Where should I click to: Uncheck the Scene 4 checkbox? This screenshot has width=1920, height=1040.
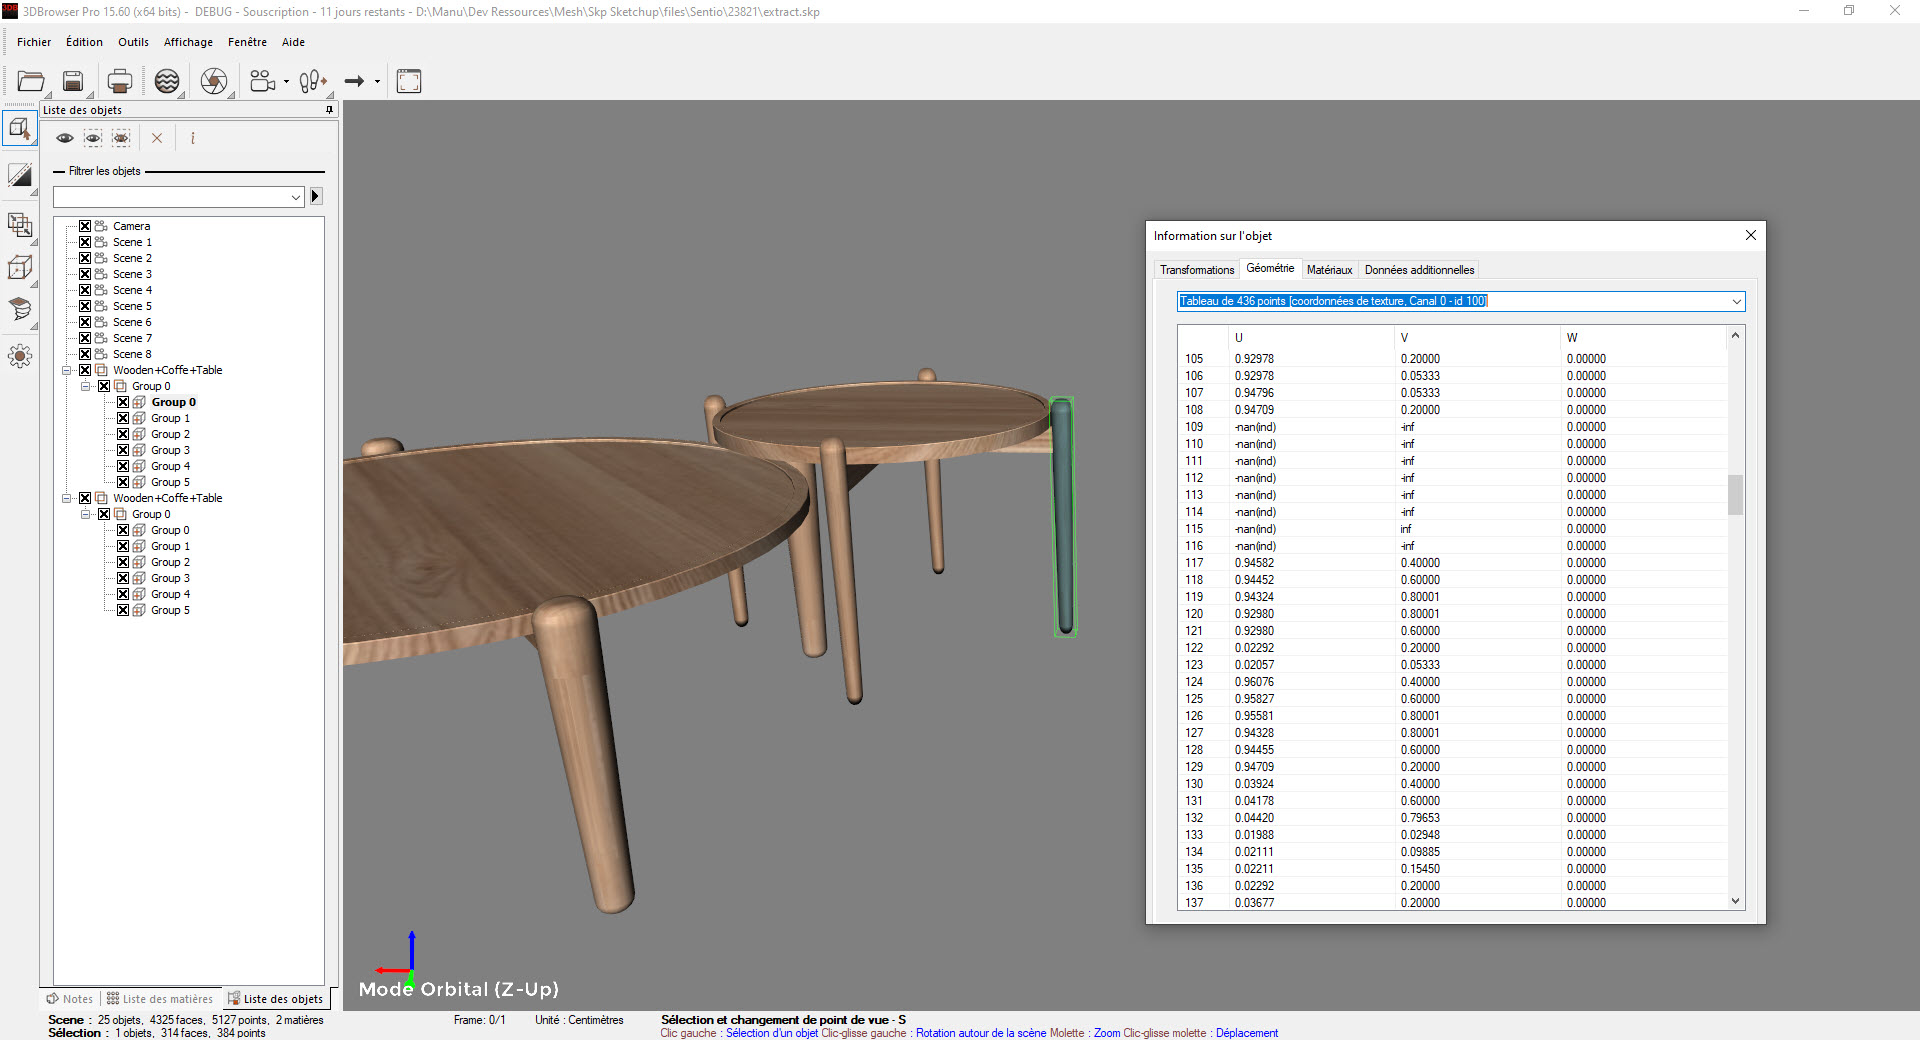(x=85, y=290)
